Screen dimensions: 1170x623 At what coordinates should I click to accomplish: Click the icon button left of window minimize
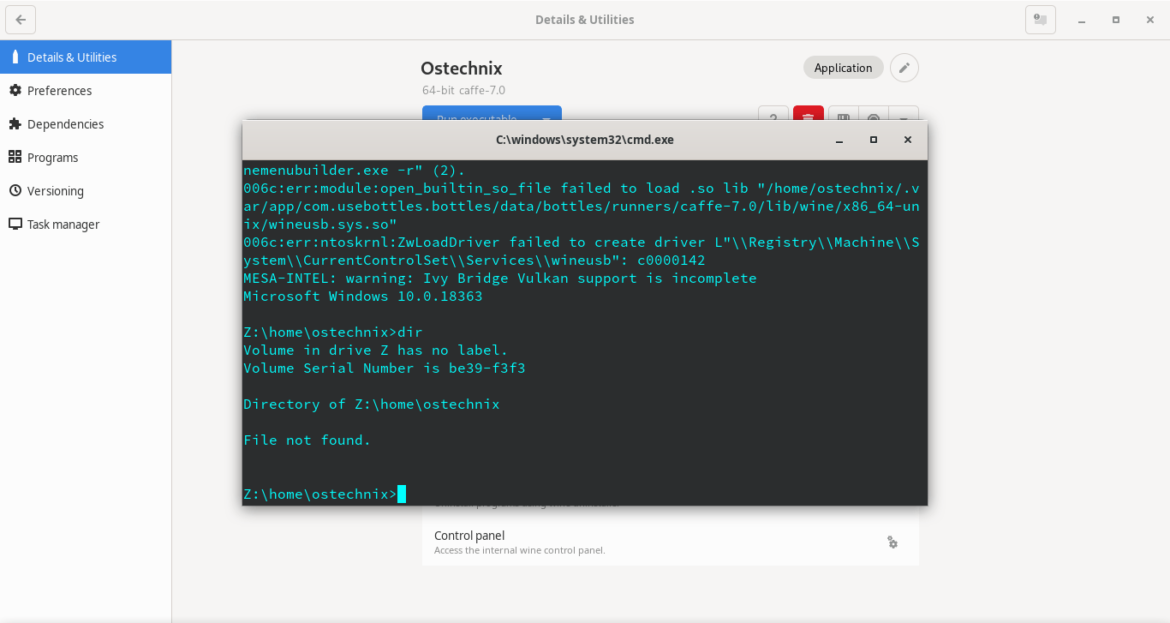point(1040,19)
